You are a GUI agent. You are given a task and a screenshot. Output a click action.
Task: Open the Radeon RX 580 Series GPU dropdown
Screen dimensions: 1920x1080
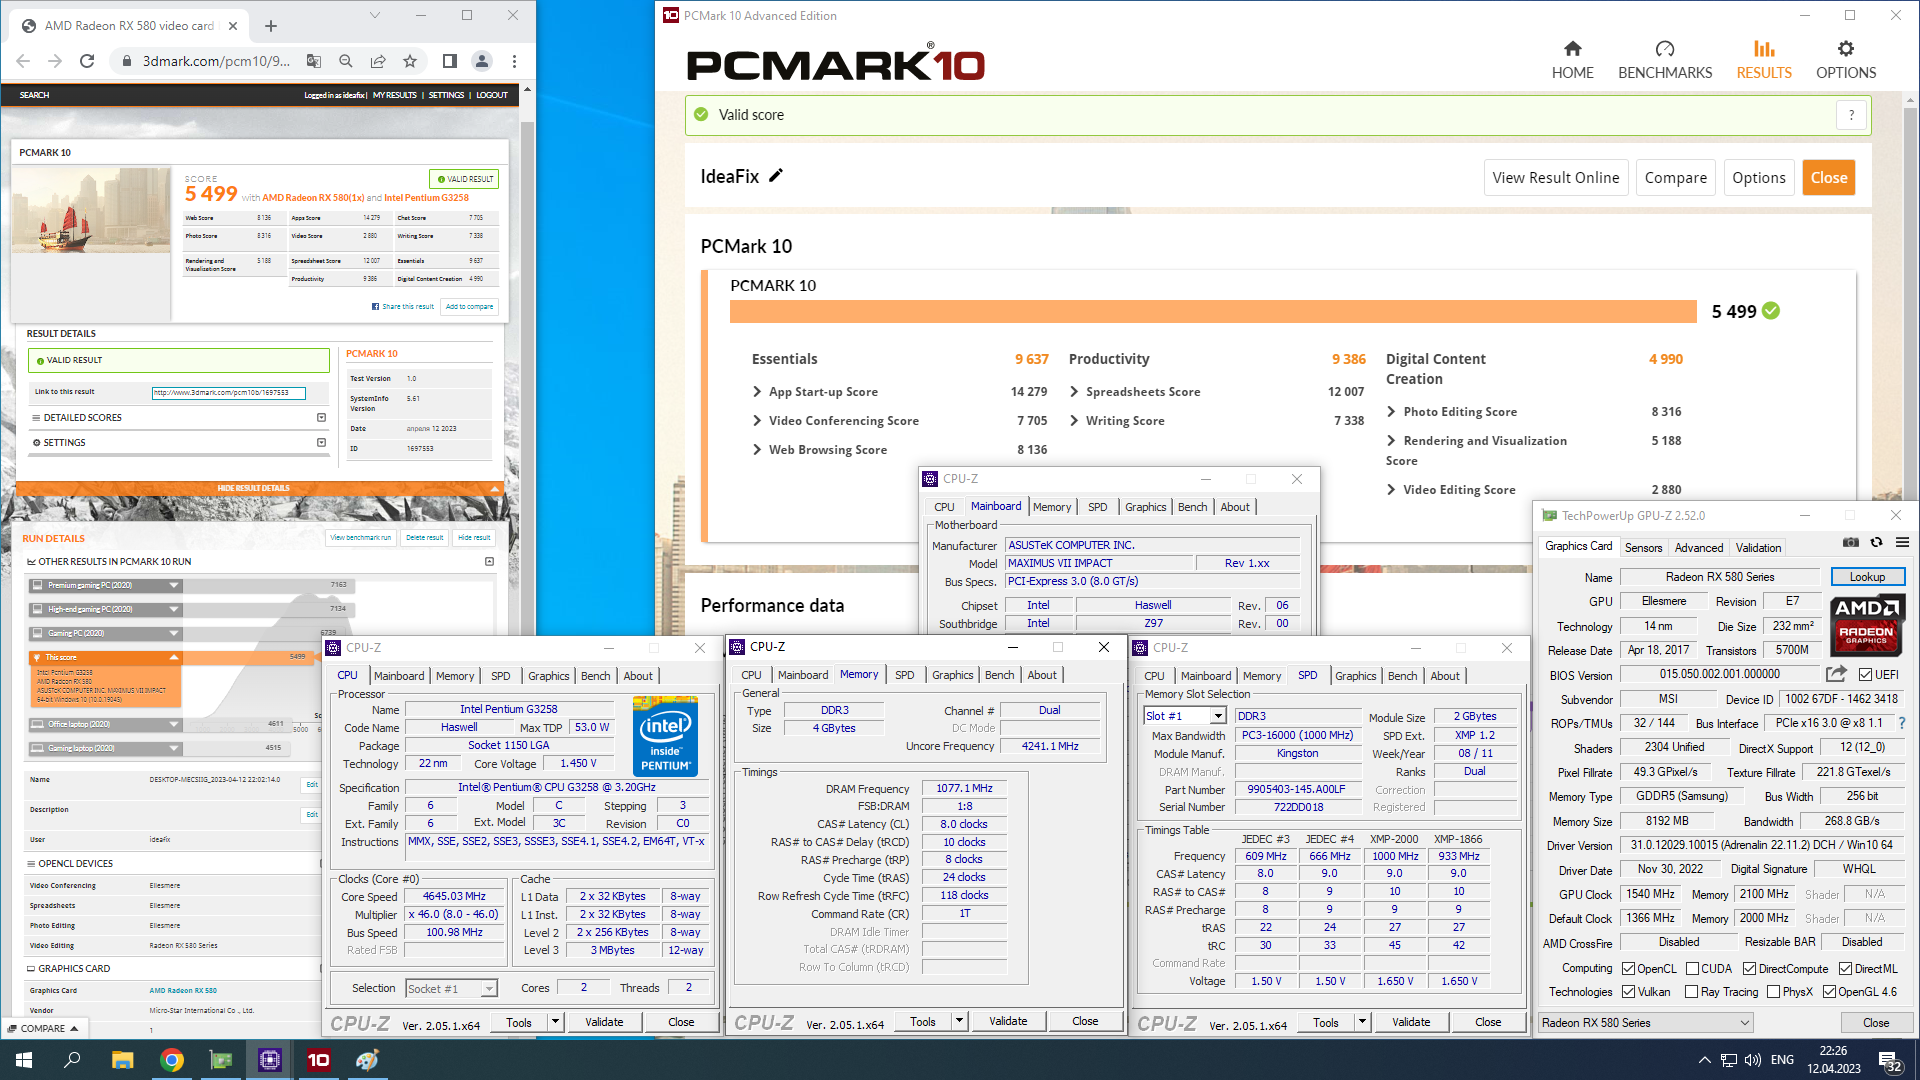(x=1645, y=1023)
